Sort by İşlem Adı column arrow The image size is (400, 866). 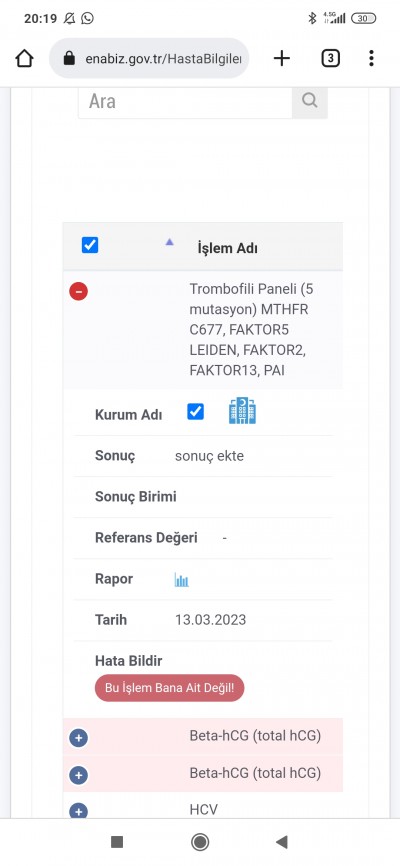(x=170, y=242)
